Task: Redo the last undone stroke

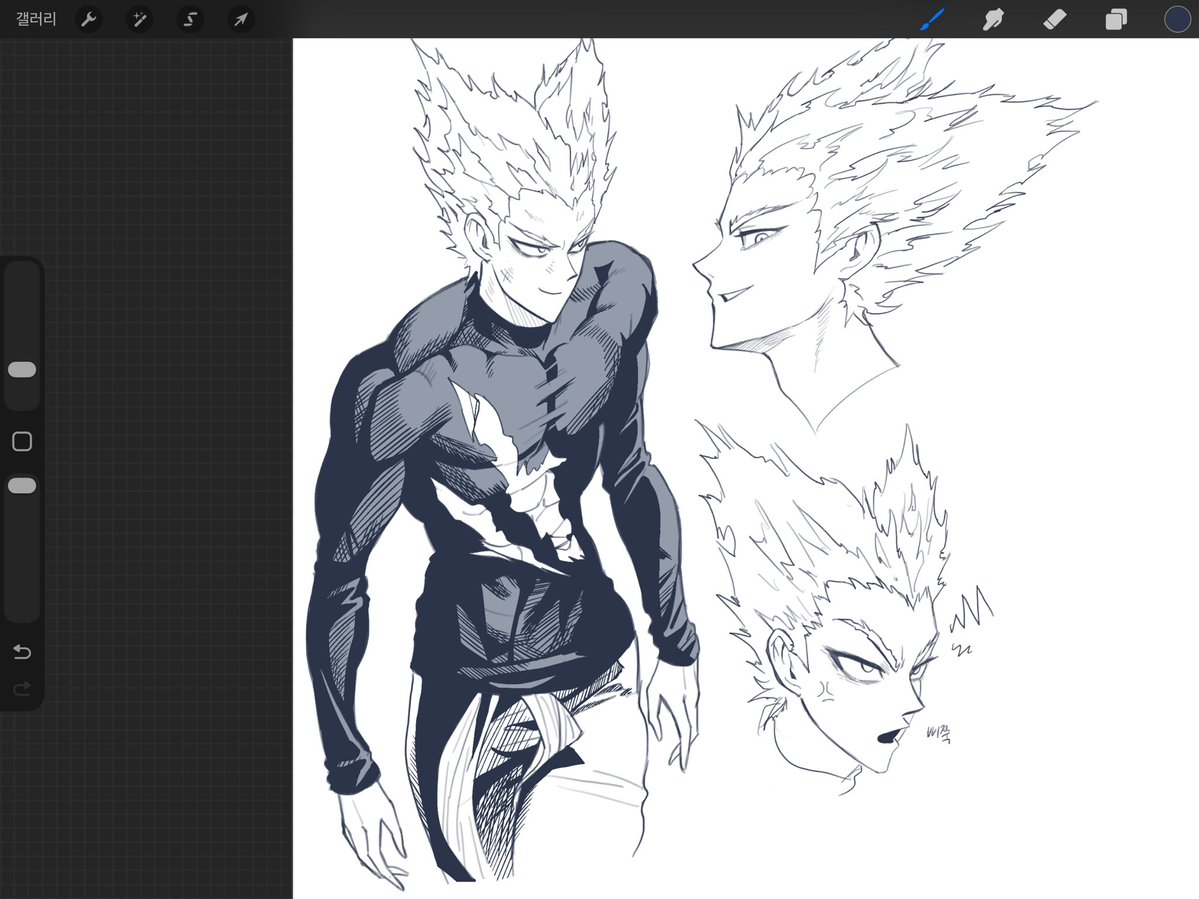Action: pyautogui.click(x=22, y=689)
